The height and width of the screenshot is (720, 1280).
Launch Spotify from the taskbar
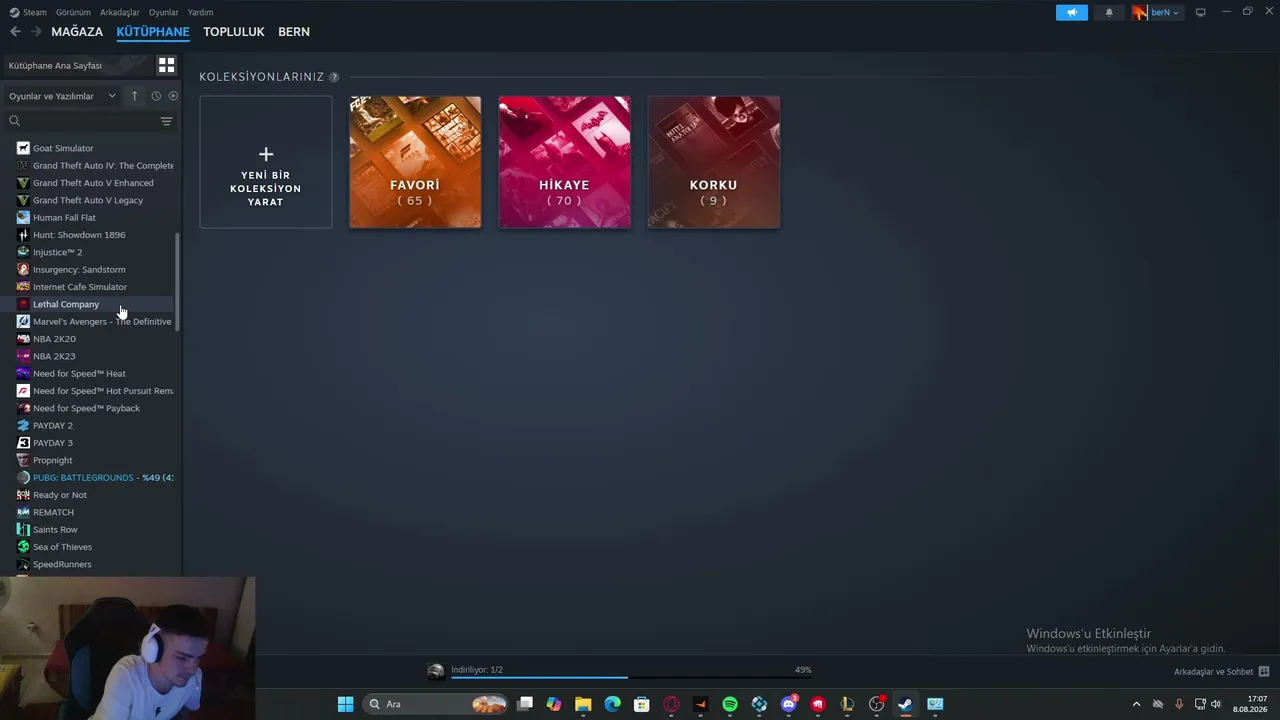(730, 704)
